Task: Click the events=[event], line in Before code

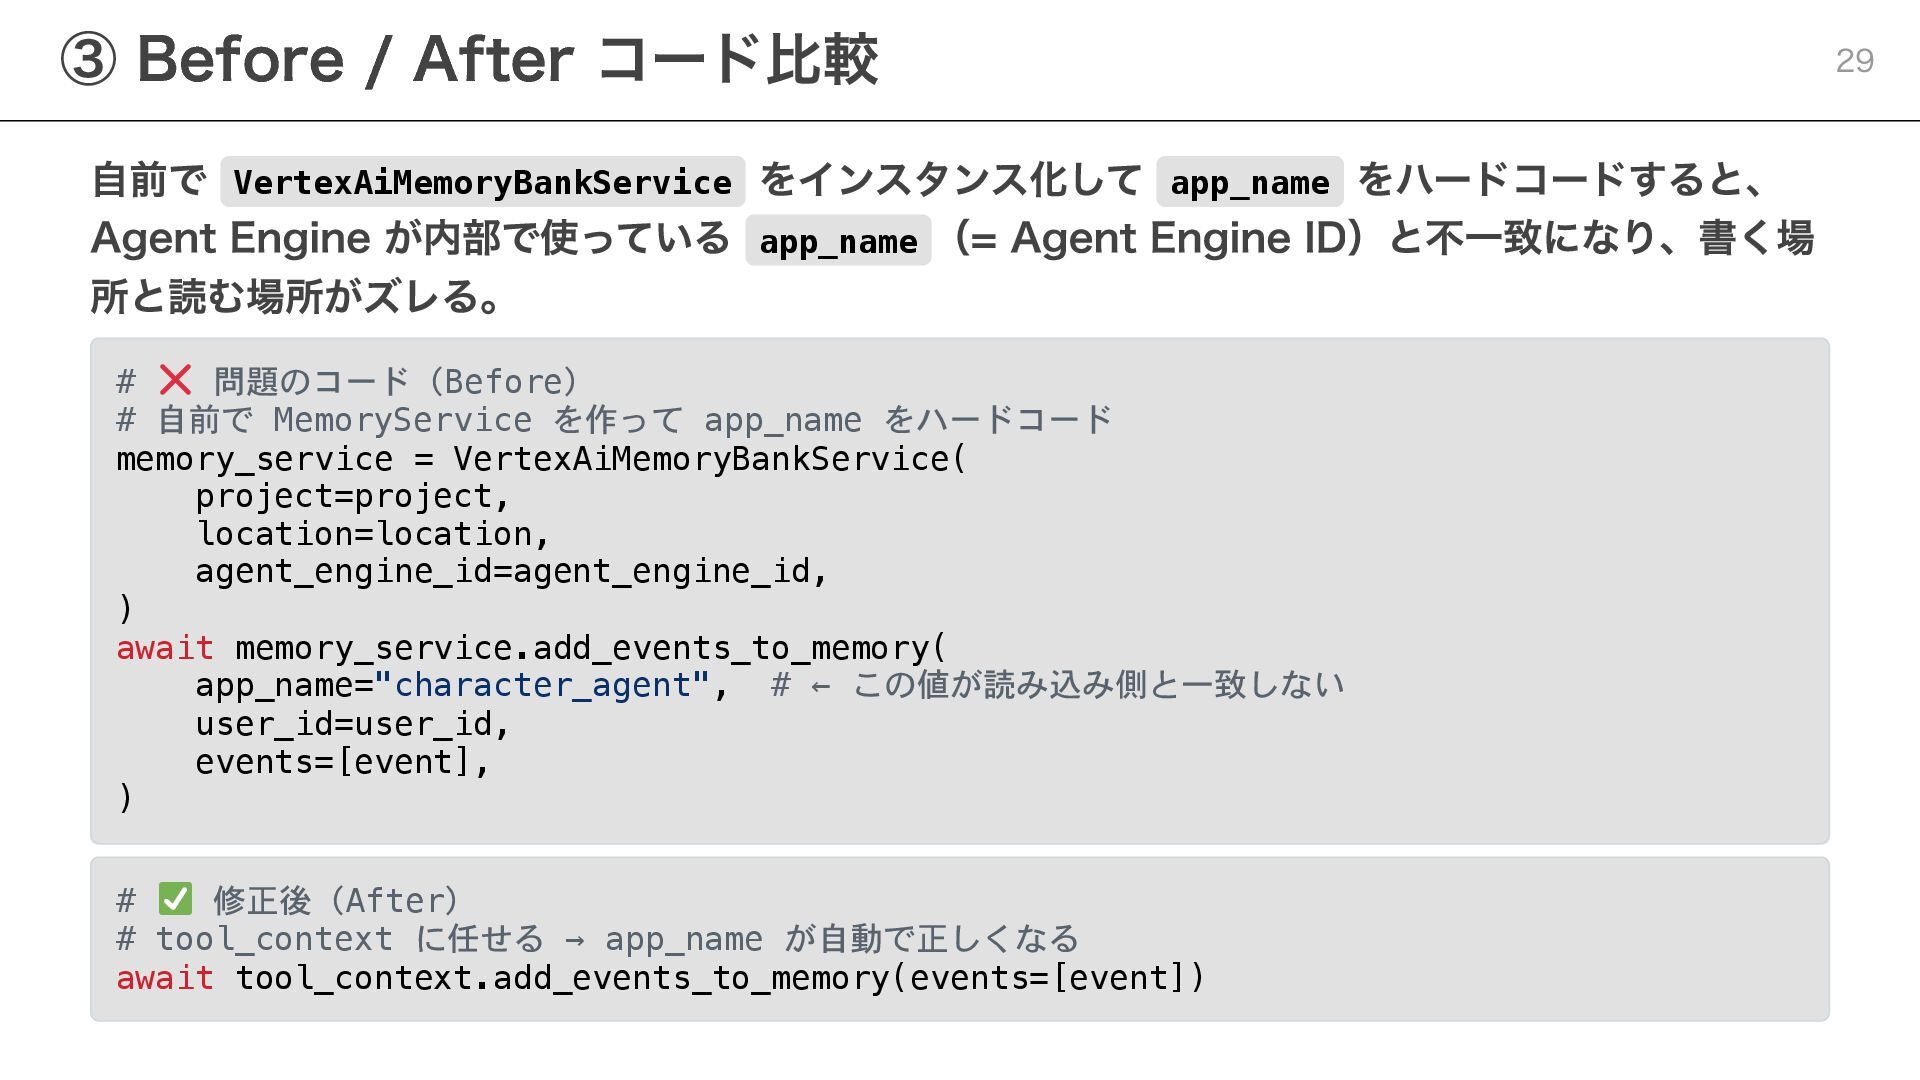Action: click(x=342, y=762)
